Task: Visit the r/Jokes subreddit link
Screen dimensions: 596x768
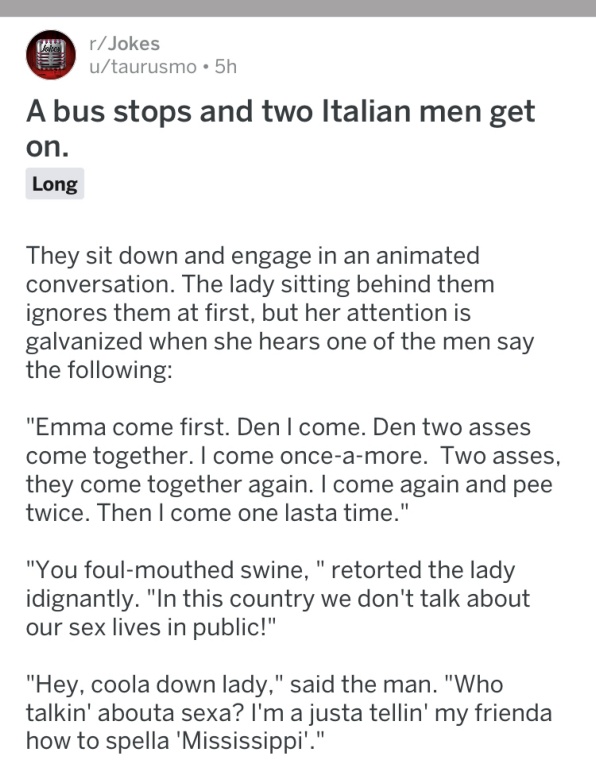Action: [x=124, y=44]
